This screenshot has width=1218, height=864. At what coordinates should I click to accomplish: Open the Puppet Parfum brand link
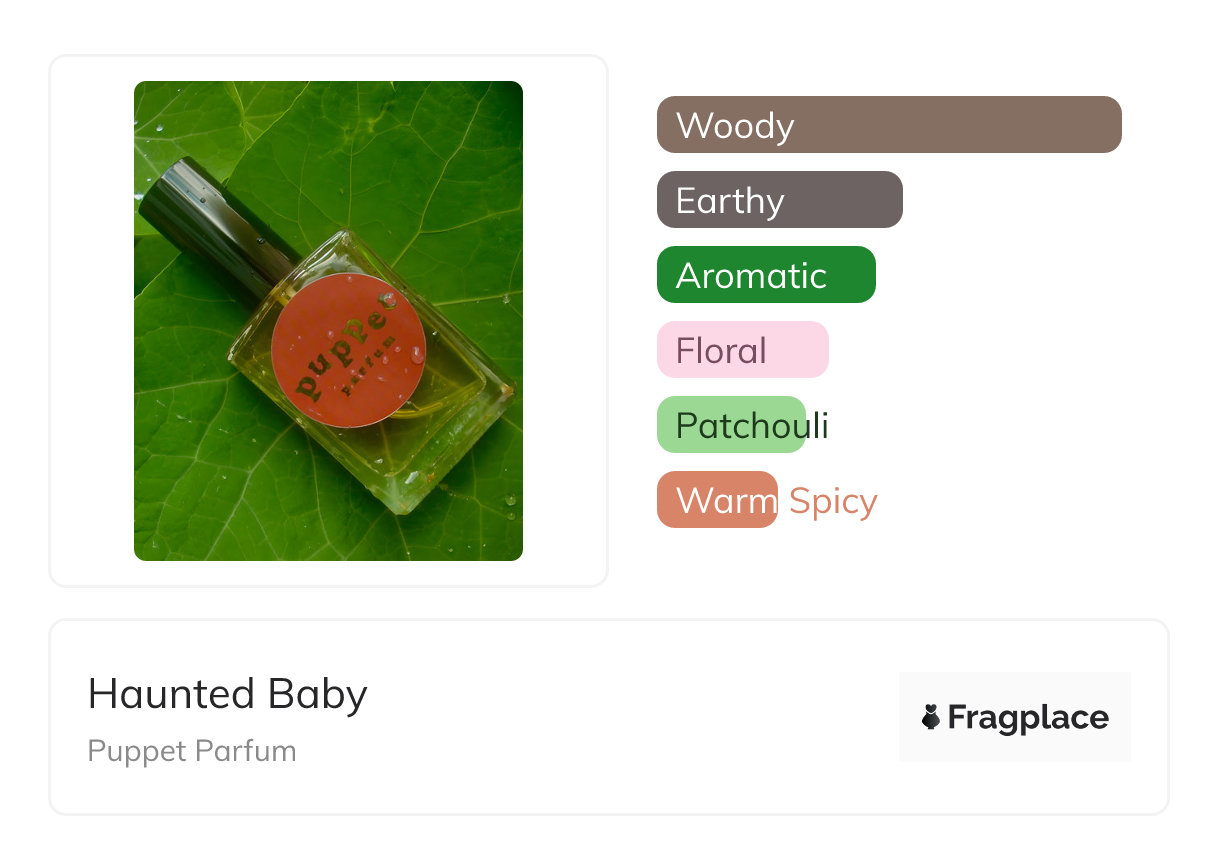pyautogui.click(x=192, y=751)
